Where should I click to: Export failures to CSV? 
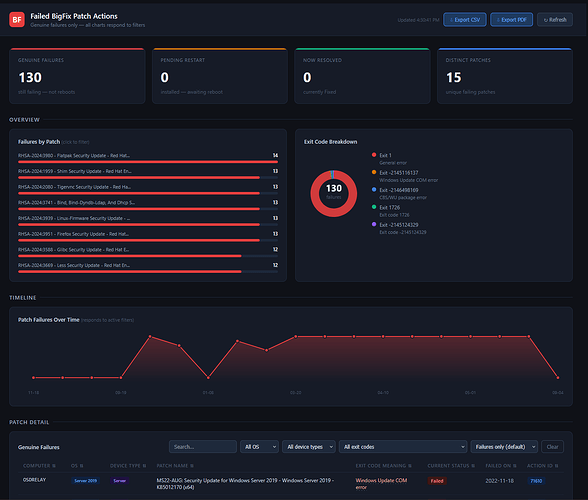tap(465, 20)
